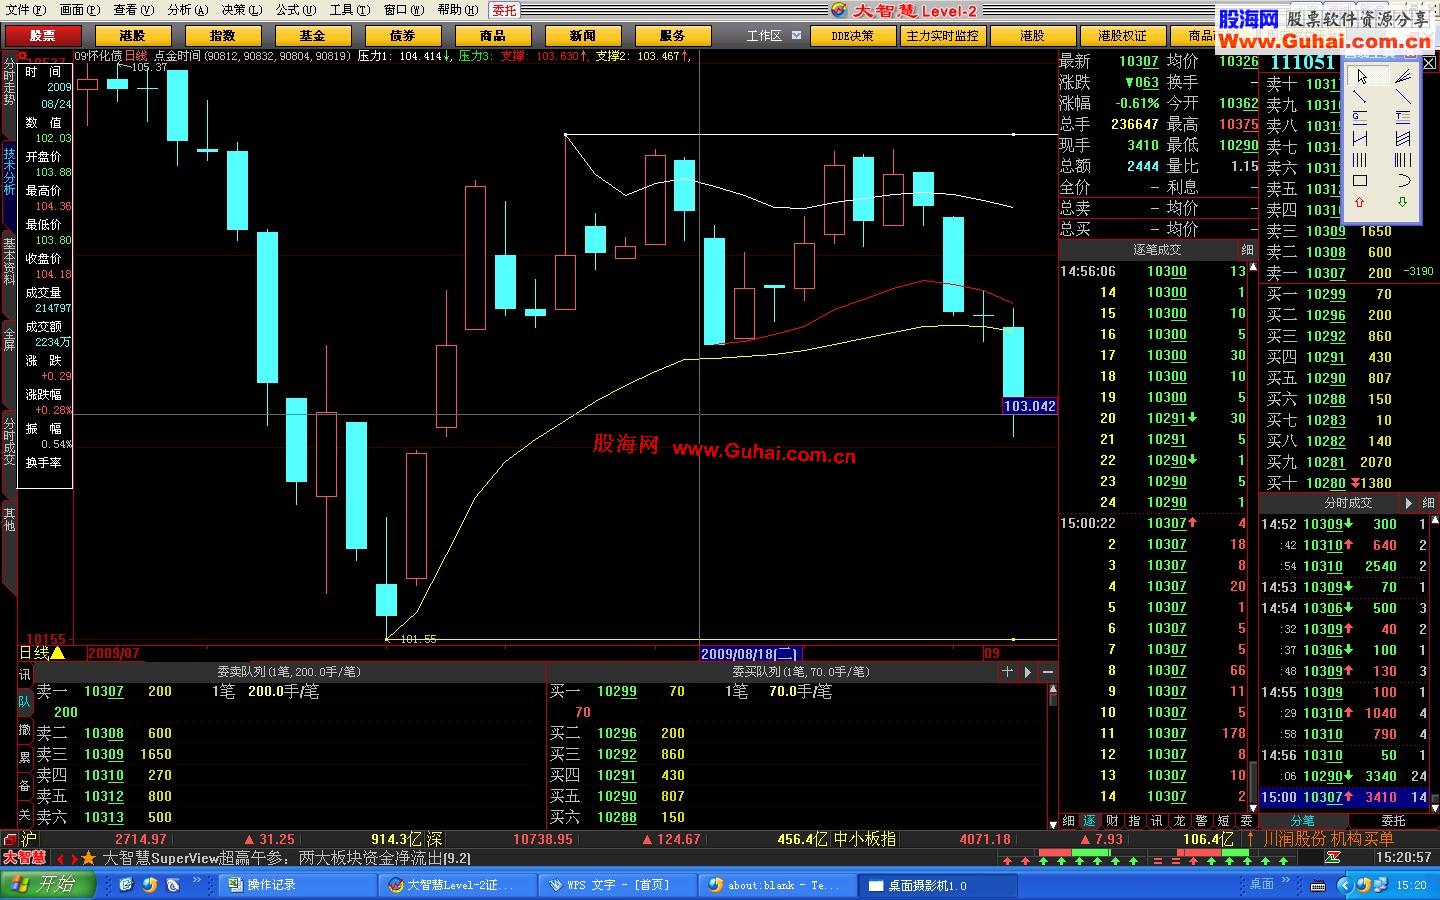
Task: Expand the 分时成交 panel arrow
Action: 1409,504
